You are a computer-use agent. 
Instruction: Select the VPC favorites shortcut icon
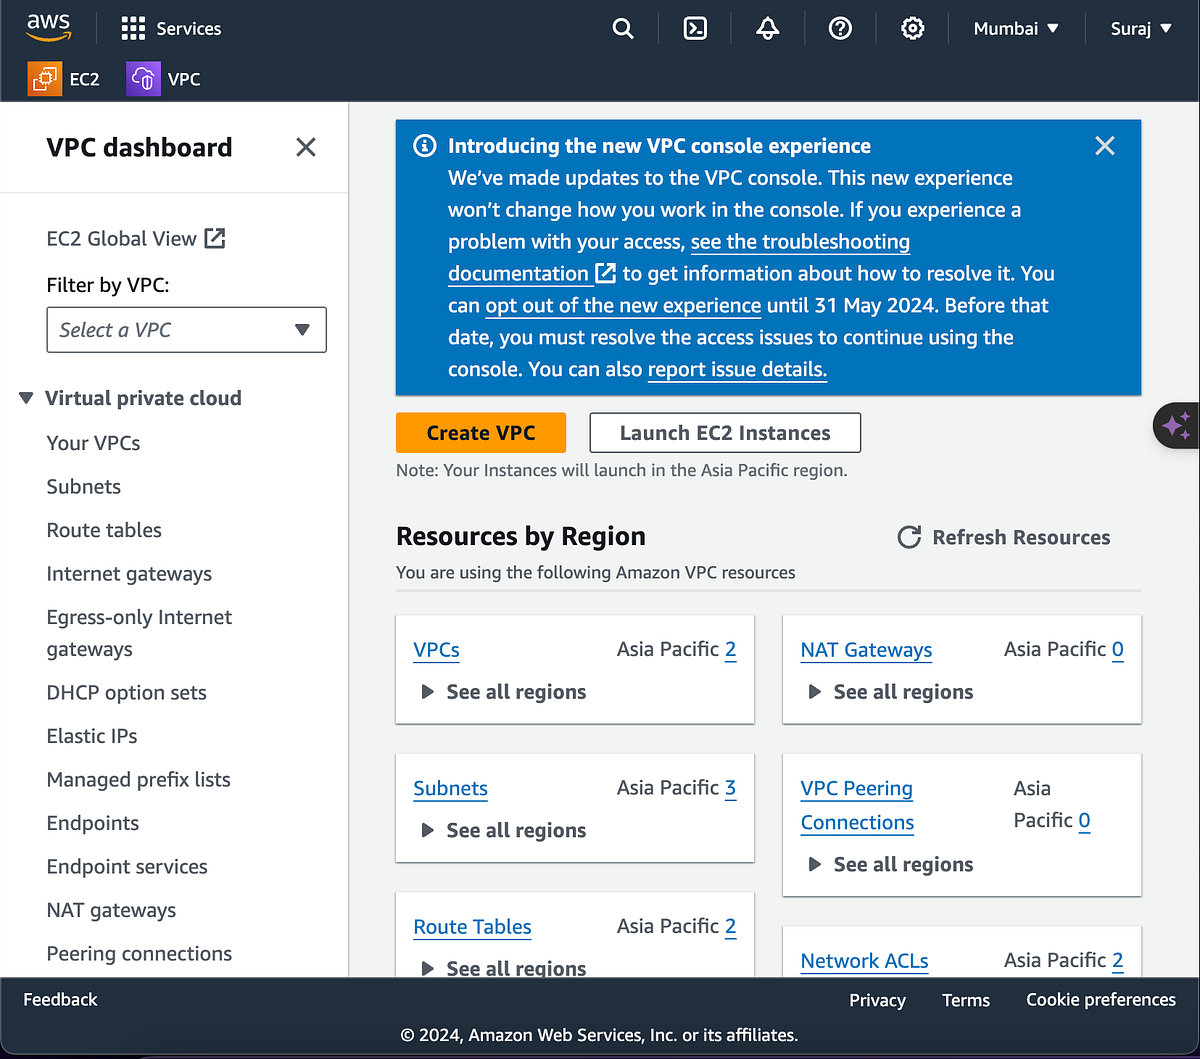(x=141, y=78)
